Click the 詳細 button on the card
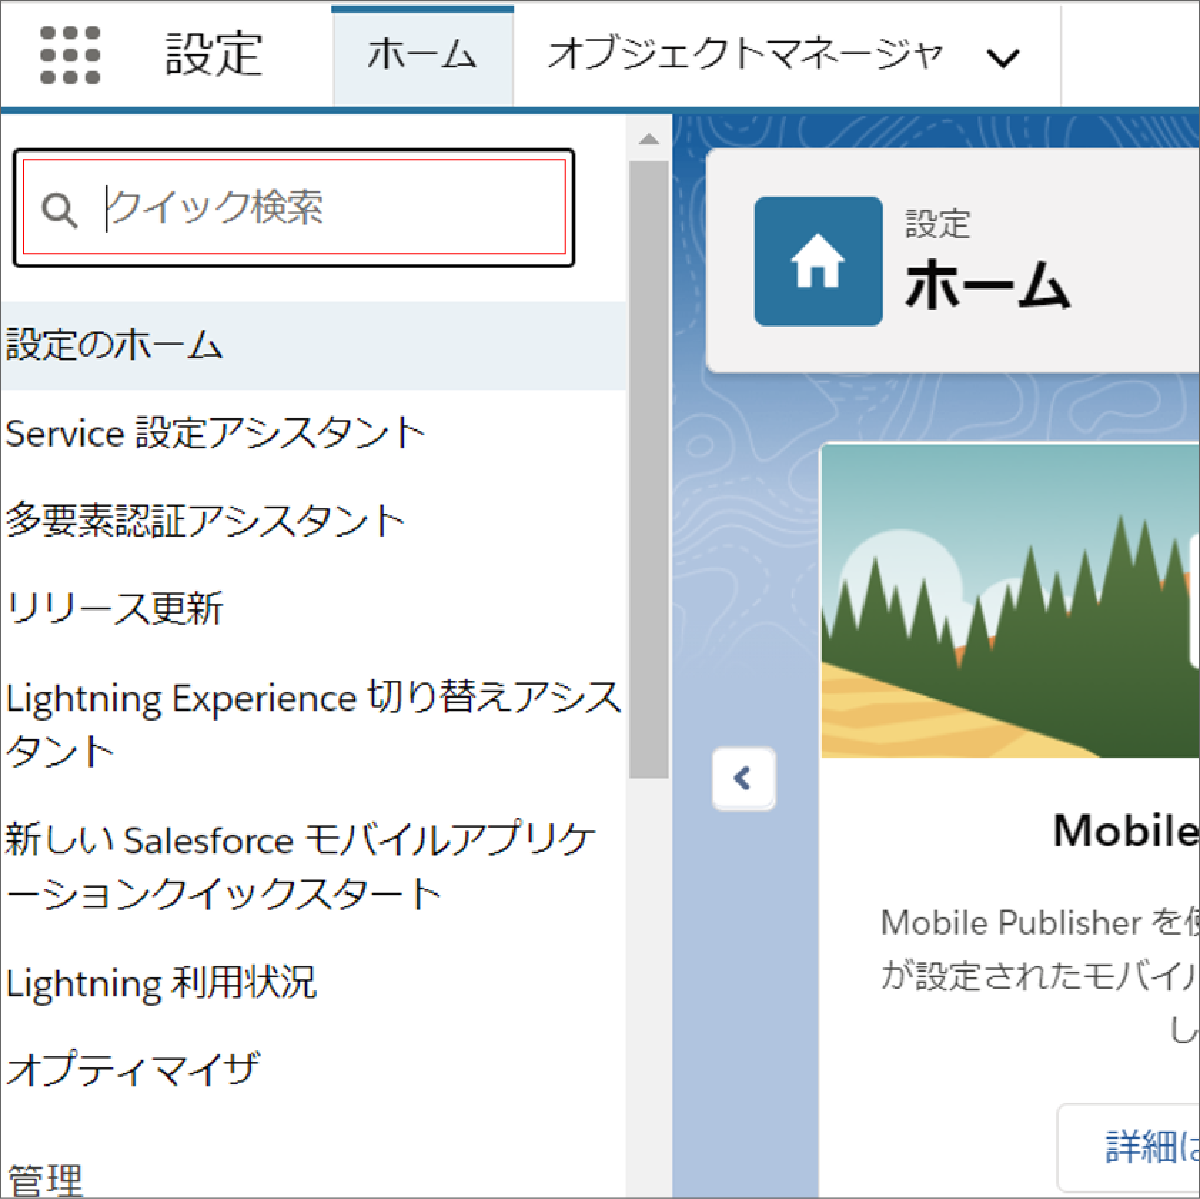Viewport: 1200px width, 1199px height. point(1130,1147)
